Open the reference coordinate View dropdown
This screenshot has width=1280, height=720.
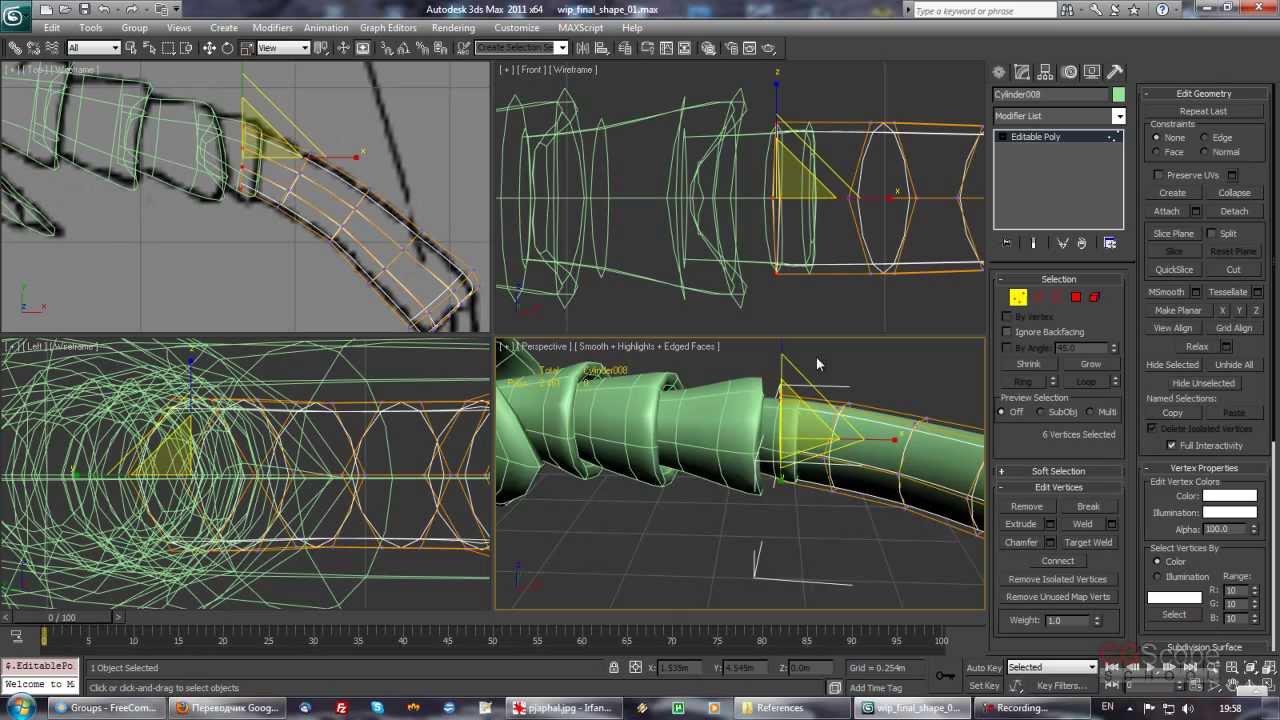click(x=283, y=48)
